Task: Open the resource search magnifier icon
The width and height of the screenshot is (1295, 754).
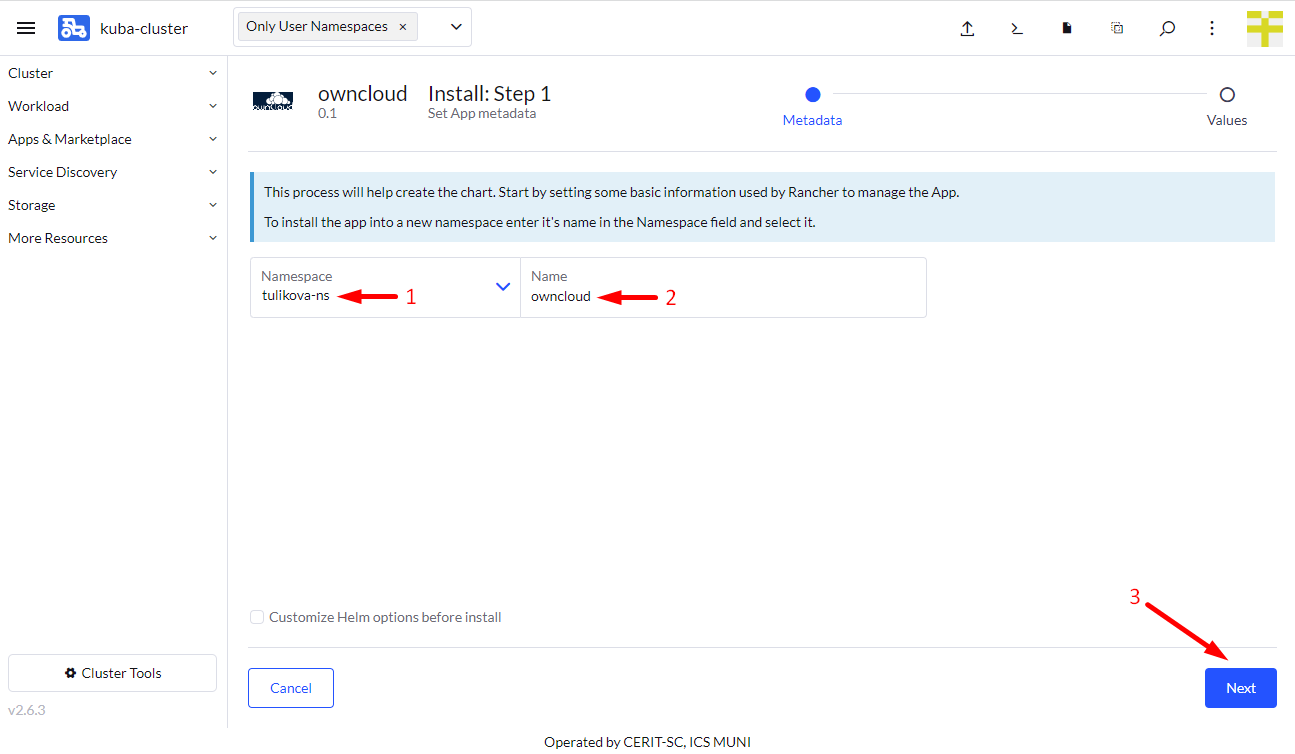Action: [x=1167, y=29]
